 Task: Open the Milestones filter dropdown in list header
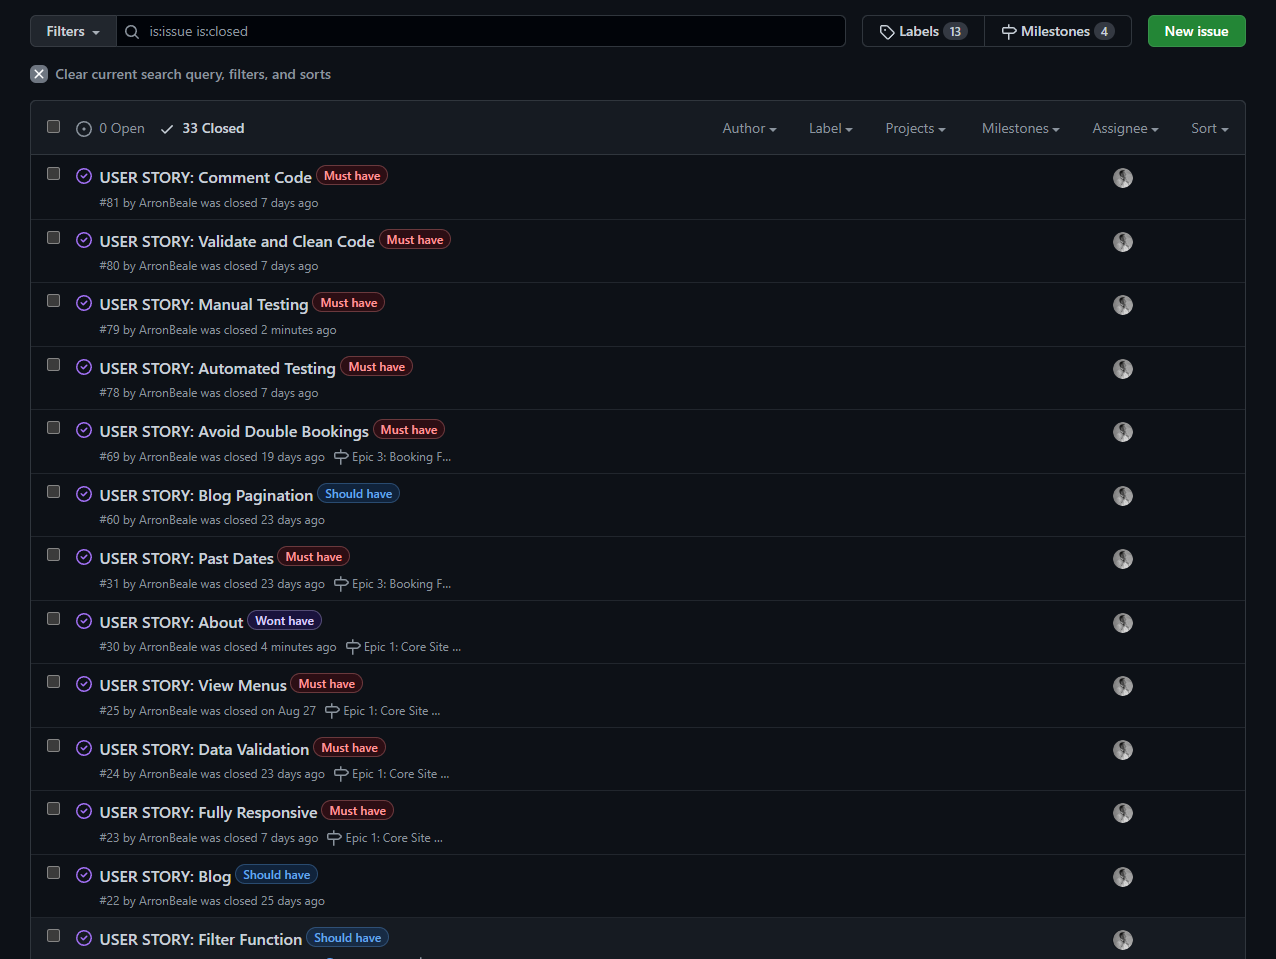1020,128
